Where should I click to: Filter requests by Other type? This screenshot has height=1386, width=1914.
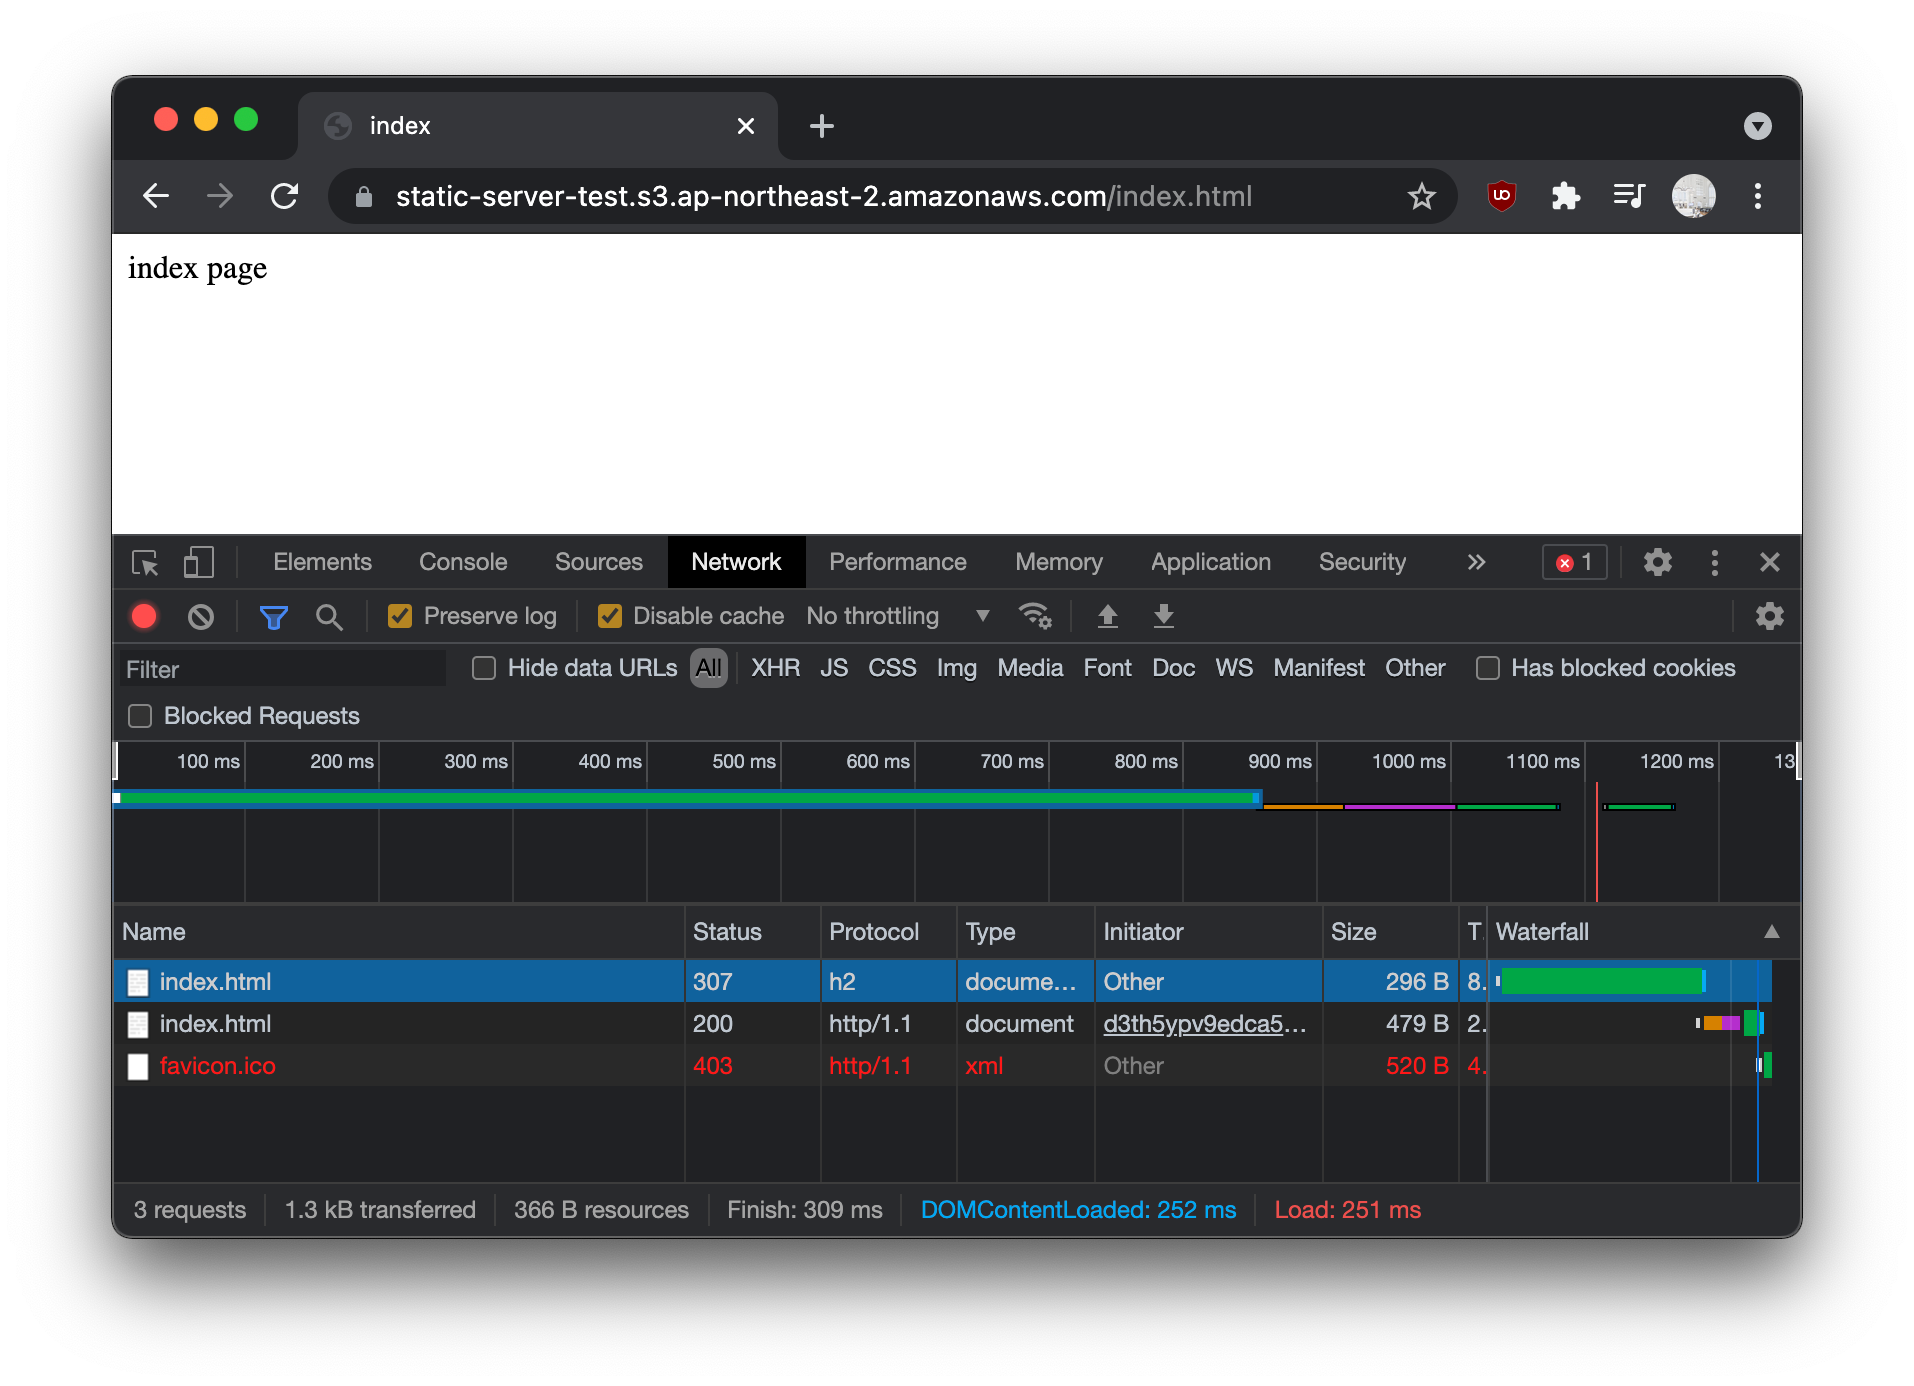[1414, 668]
